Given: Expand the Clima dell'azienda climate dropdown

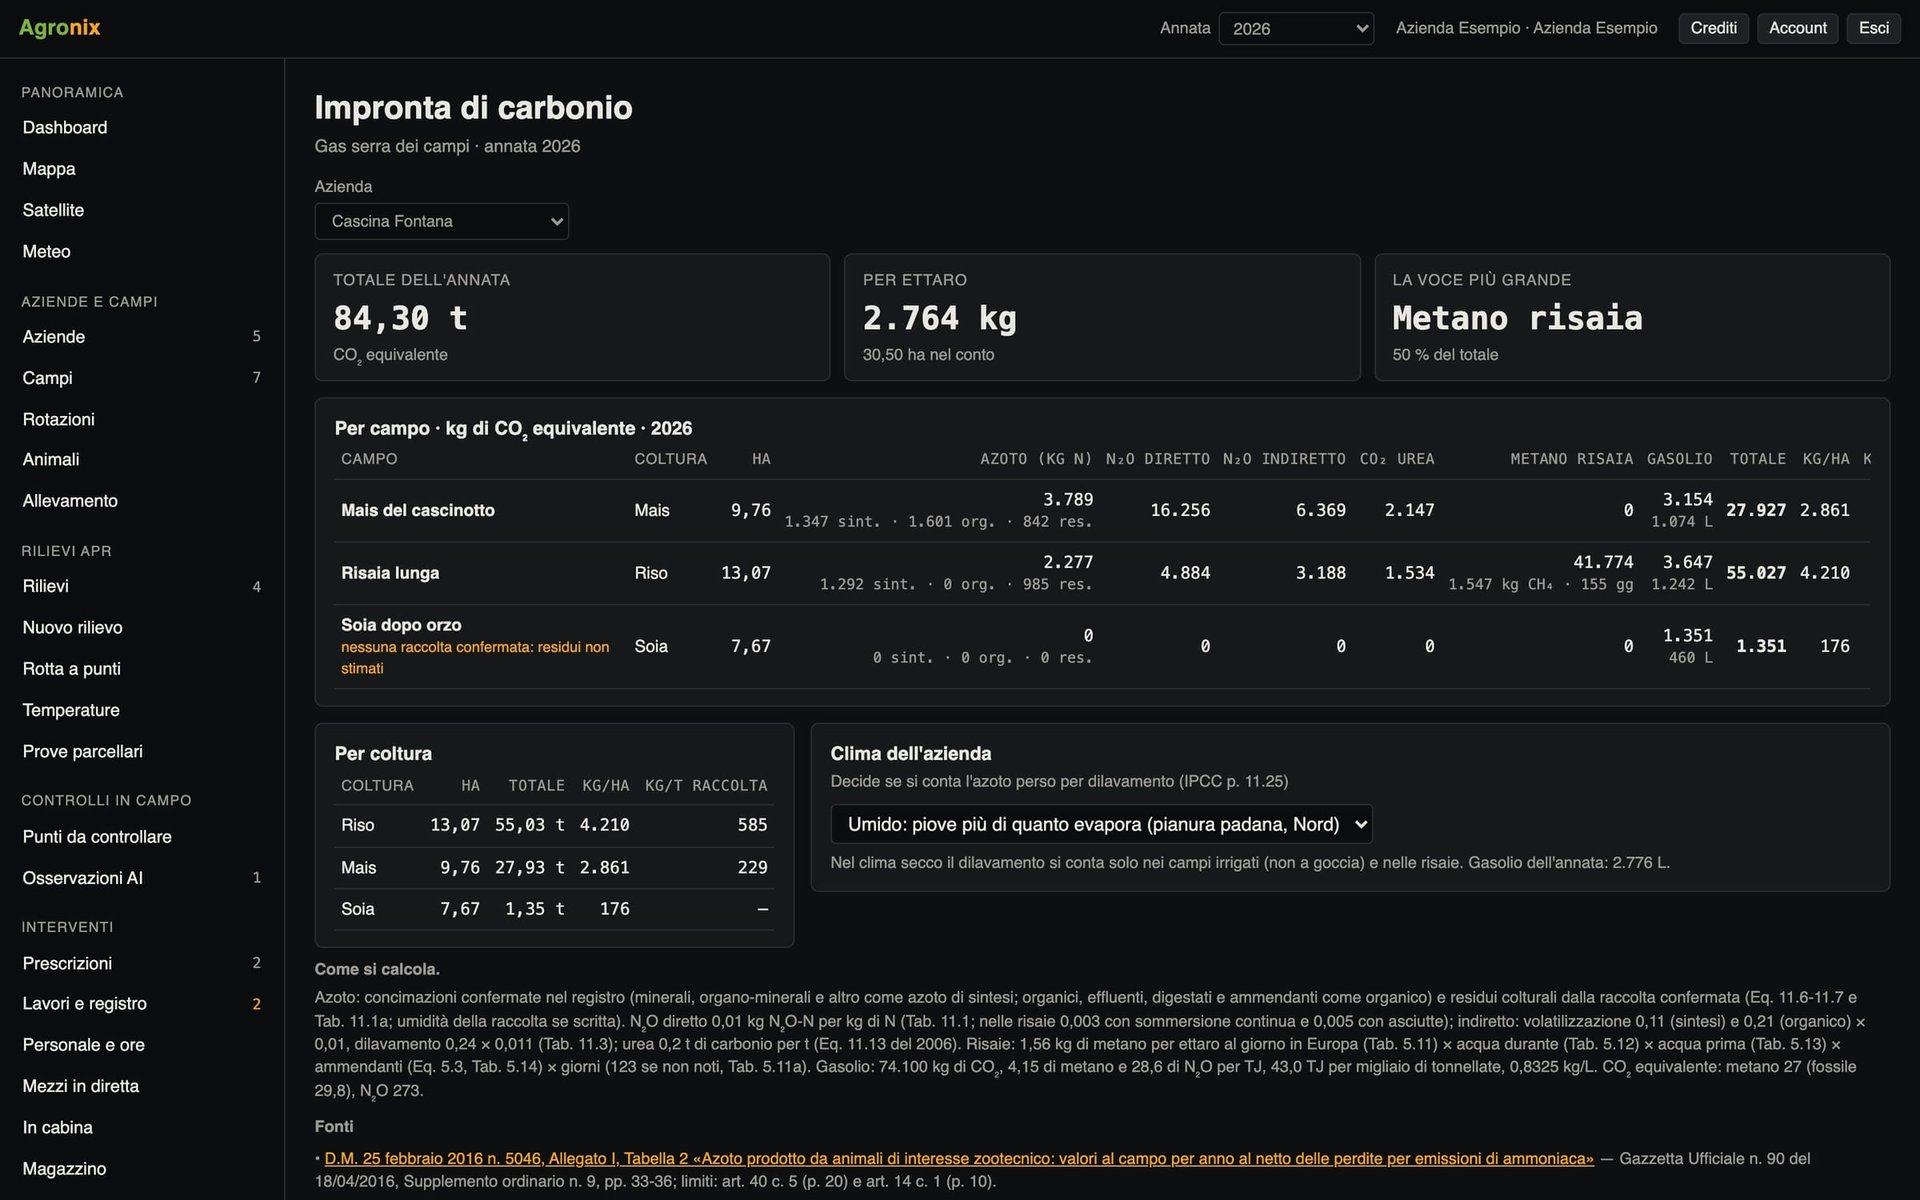Looking at the screenshot, I should tap(1101, 824).
